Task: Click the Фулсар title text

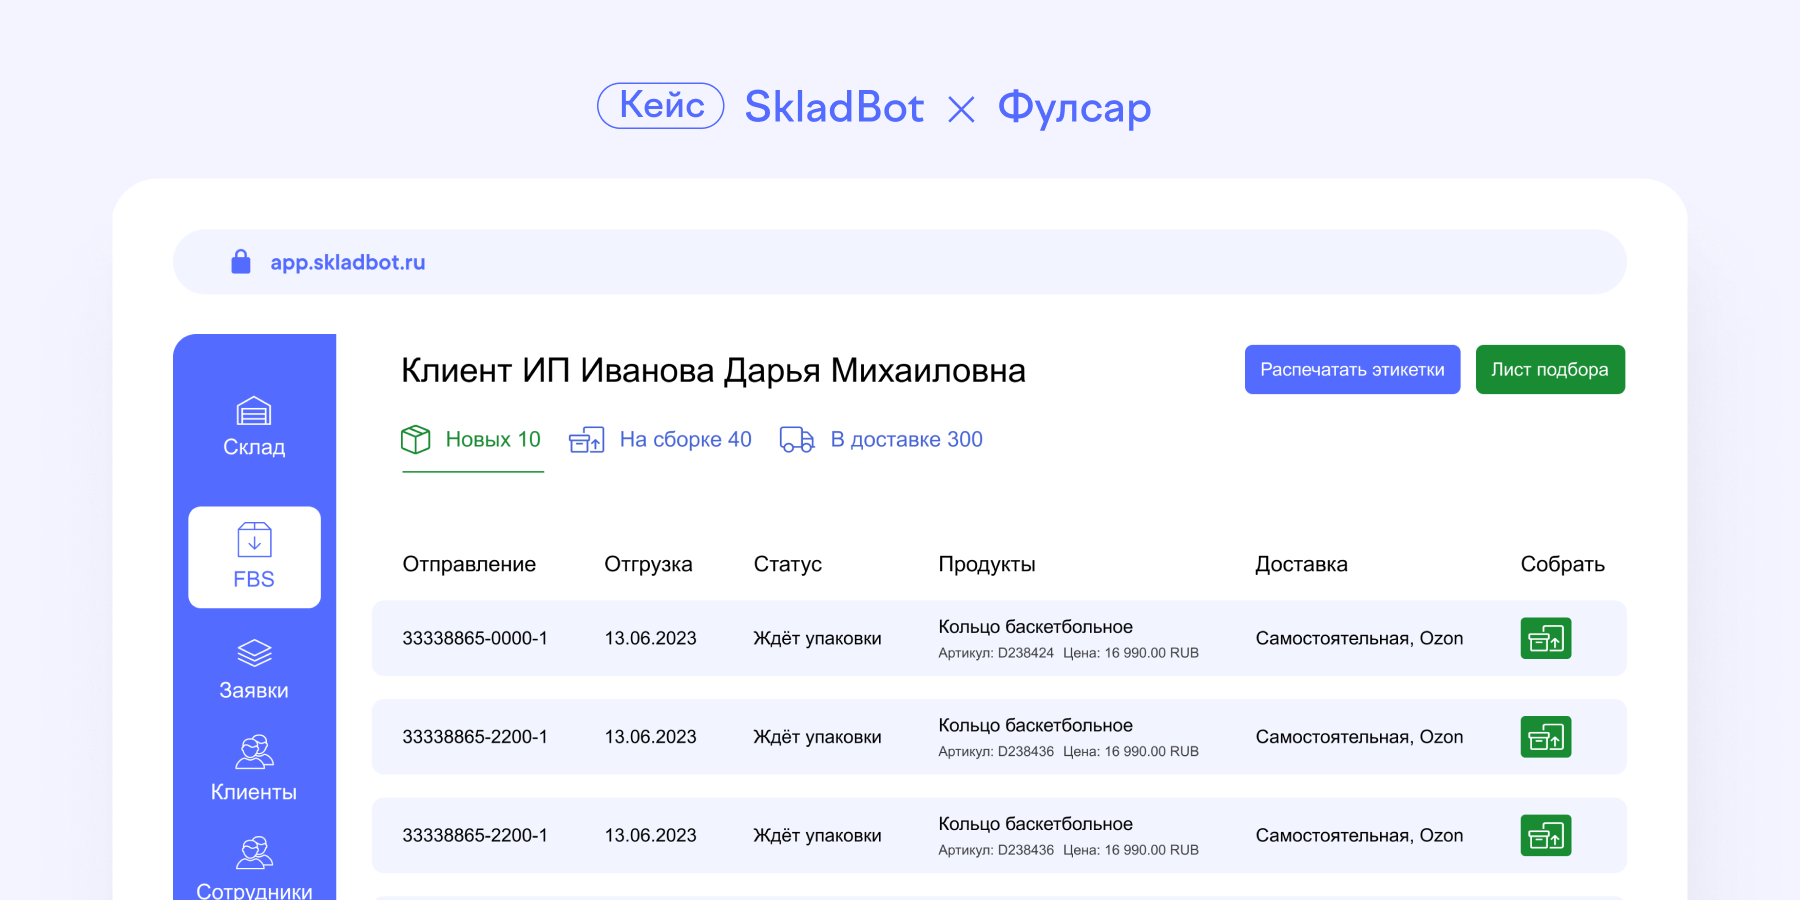Action: (1075, 108)
